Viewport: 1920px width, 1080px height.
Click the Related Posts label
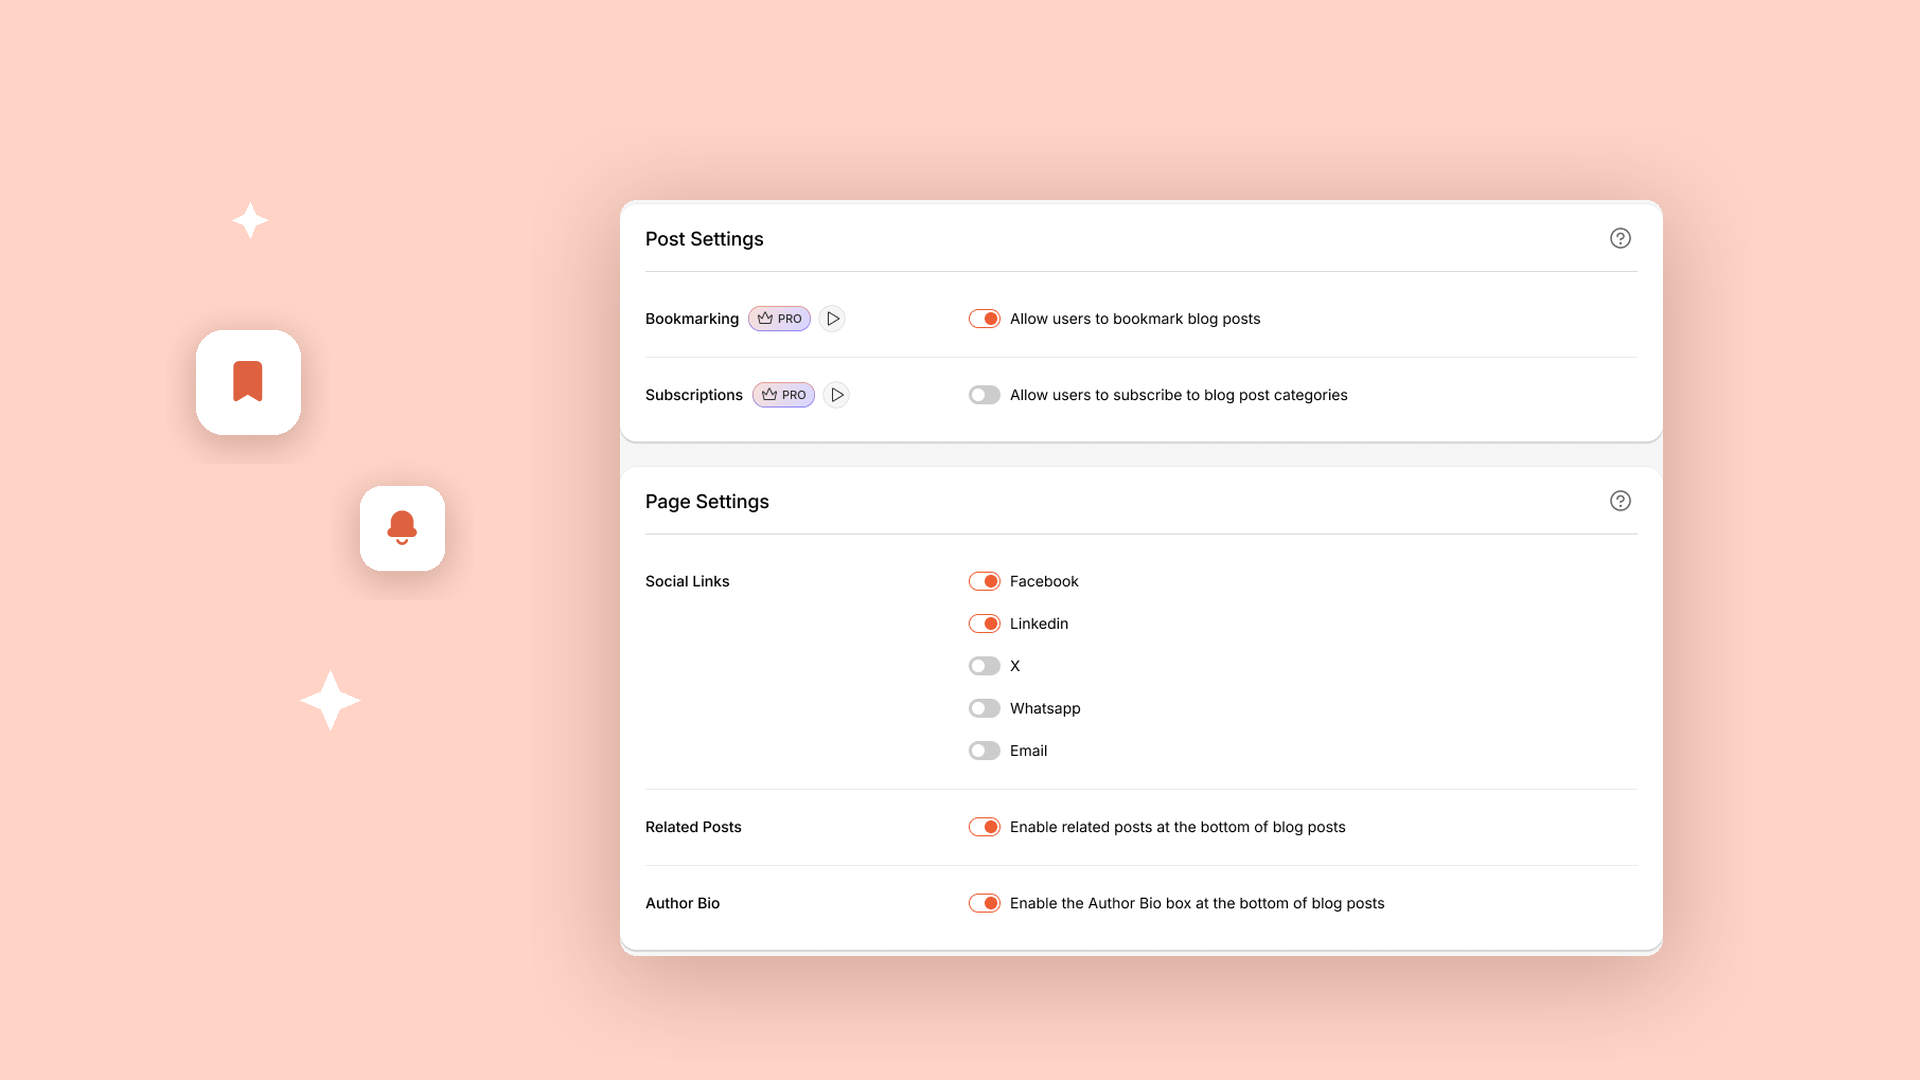(x=693, y=827)
